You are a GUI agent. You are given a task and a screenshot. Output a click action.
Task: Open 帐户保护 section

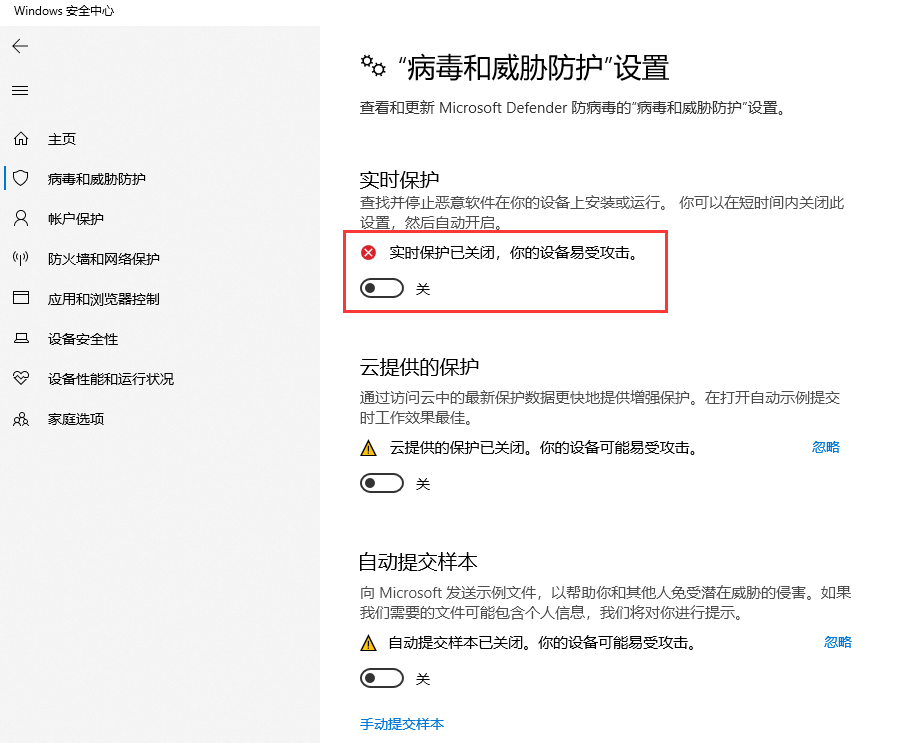pos(76,219)
